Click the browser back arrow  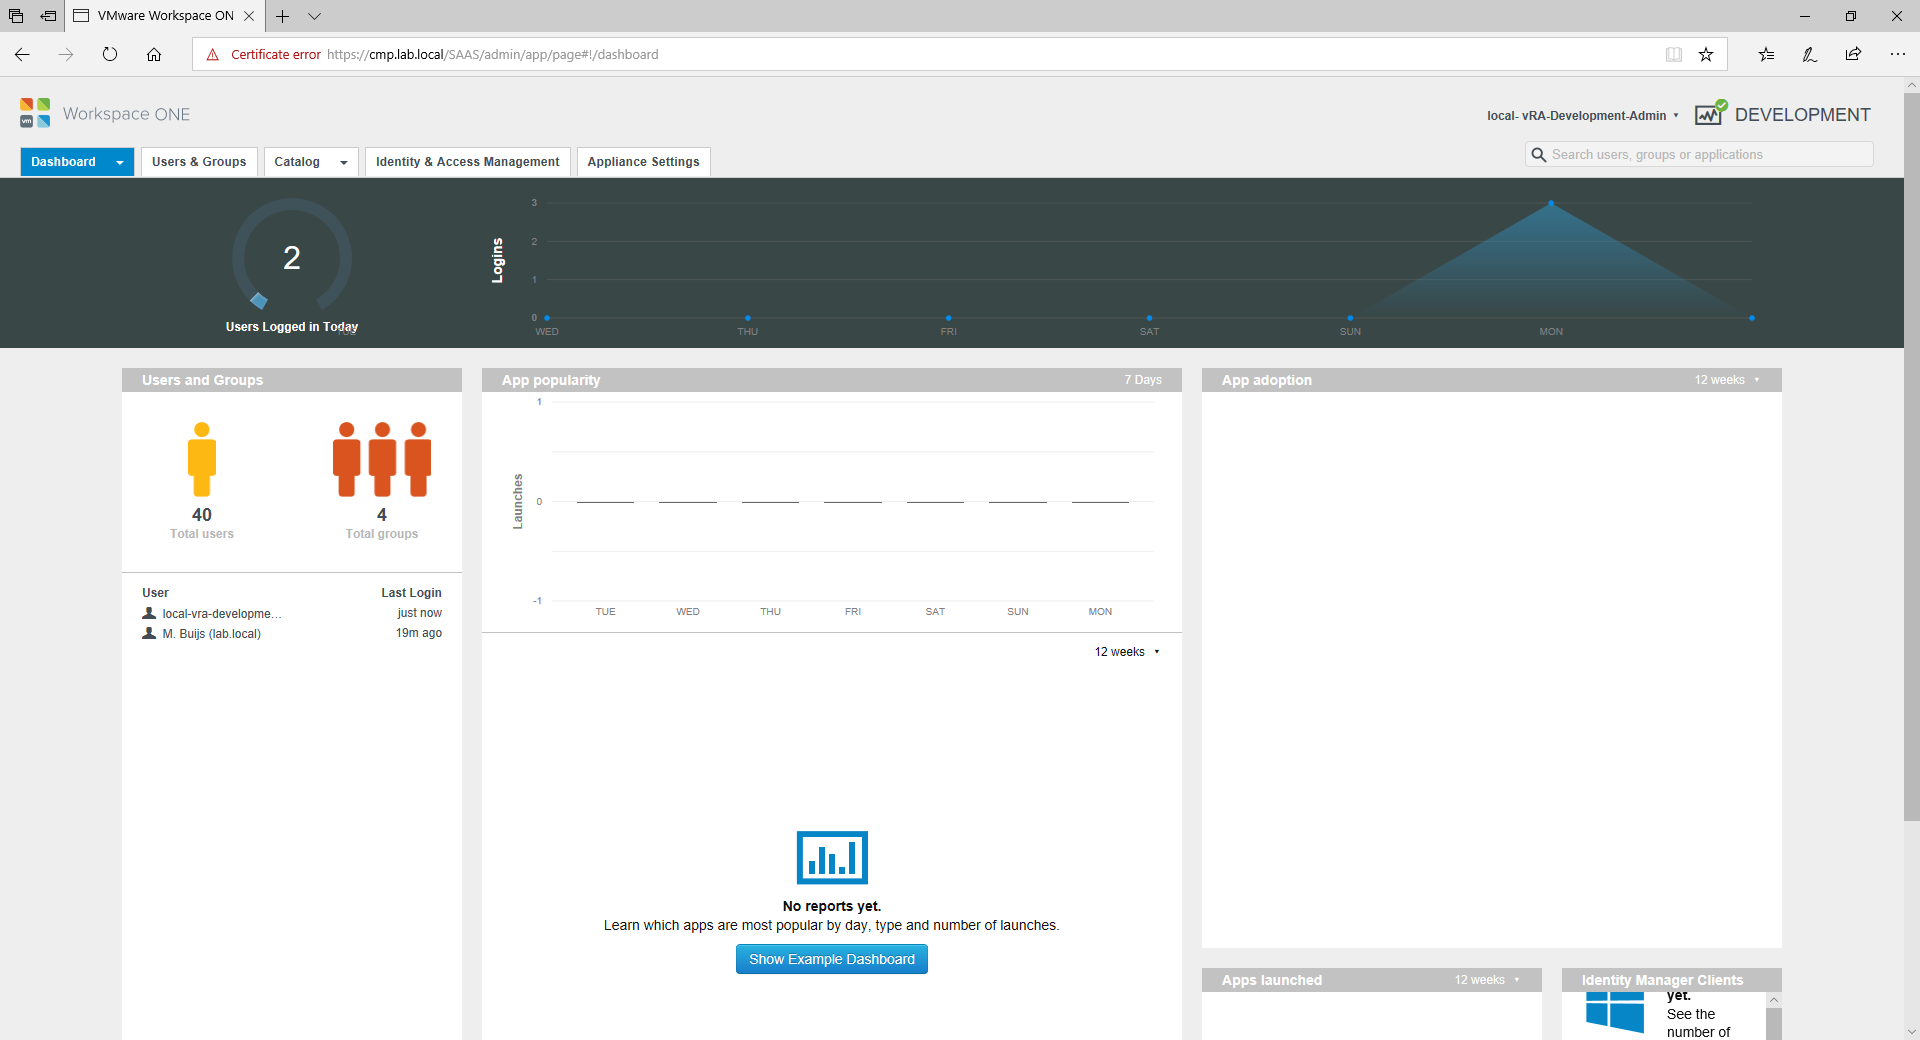click(22, 55)
